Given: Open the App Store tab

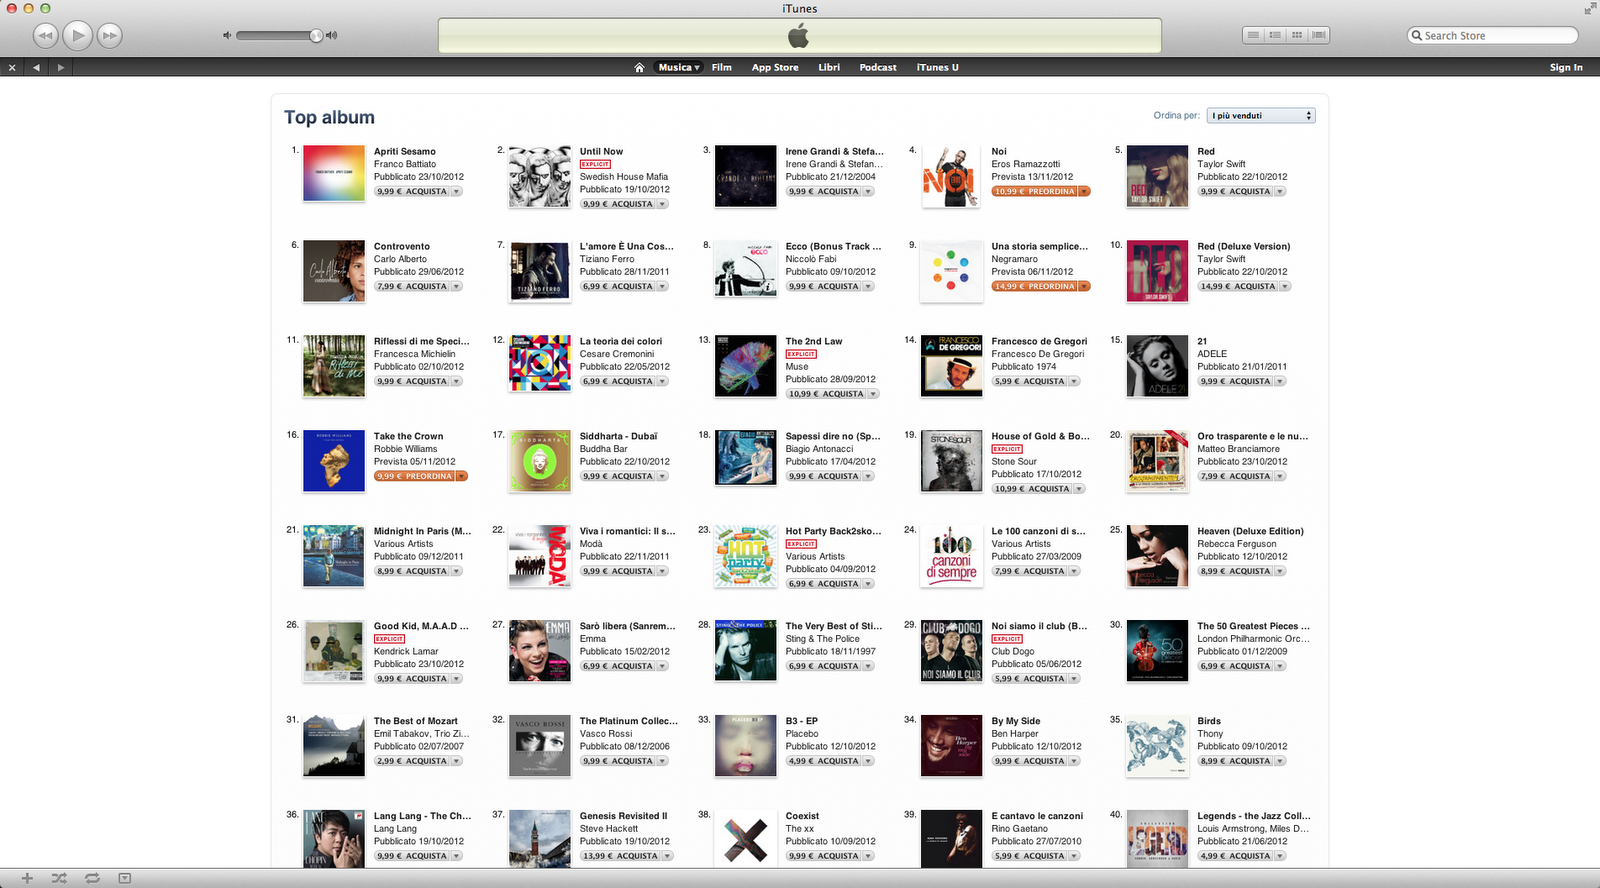Looking at the screenshot, I should [x=775, y=67].
